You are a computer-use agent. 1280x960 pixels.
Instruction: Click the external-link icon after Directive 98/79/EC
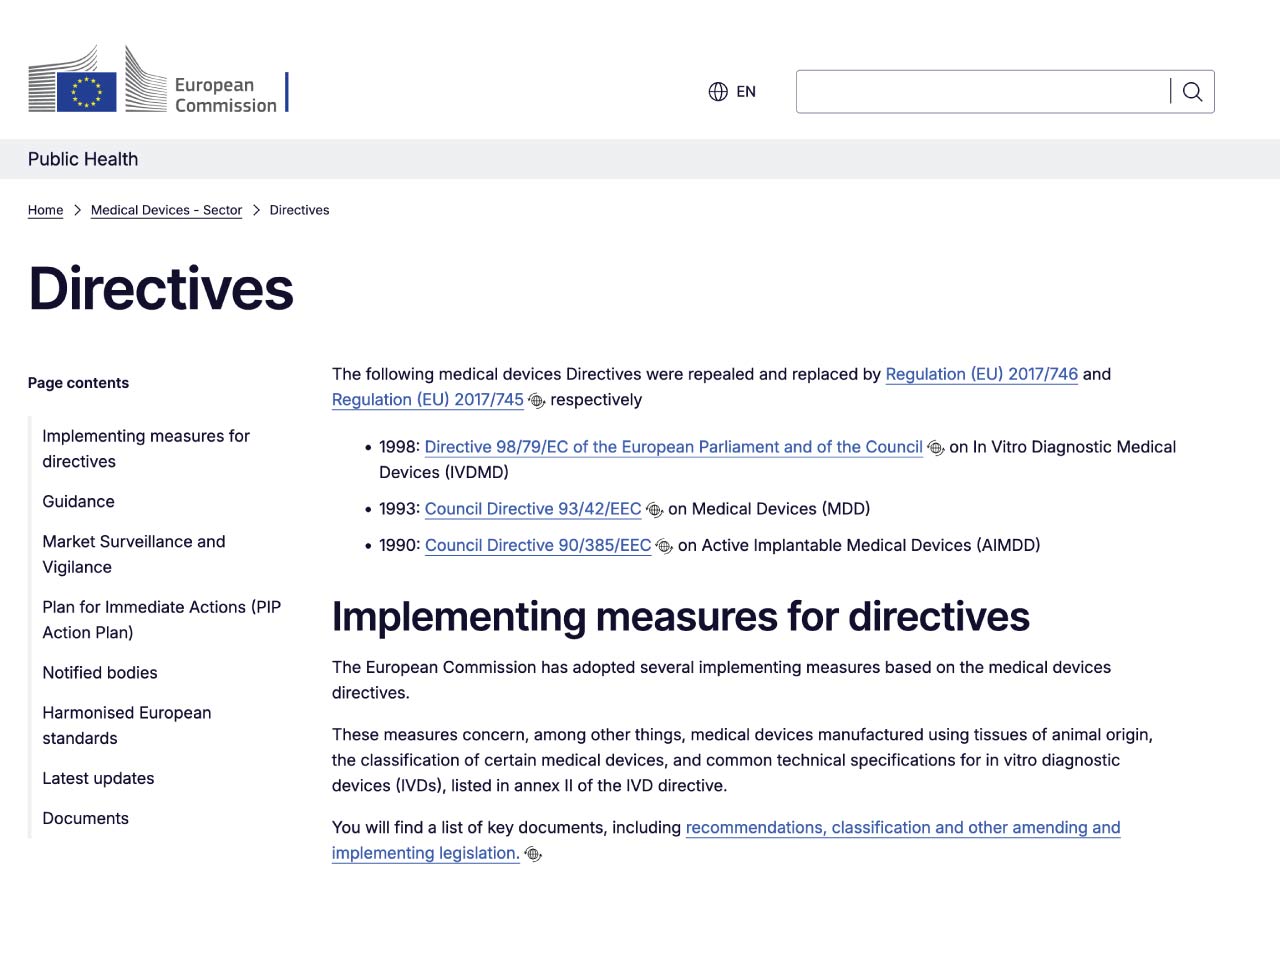tap(936, 448)
